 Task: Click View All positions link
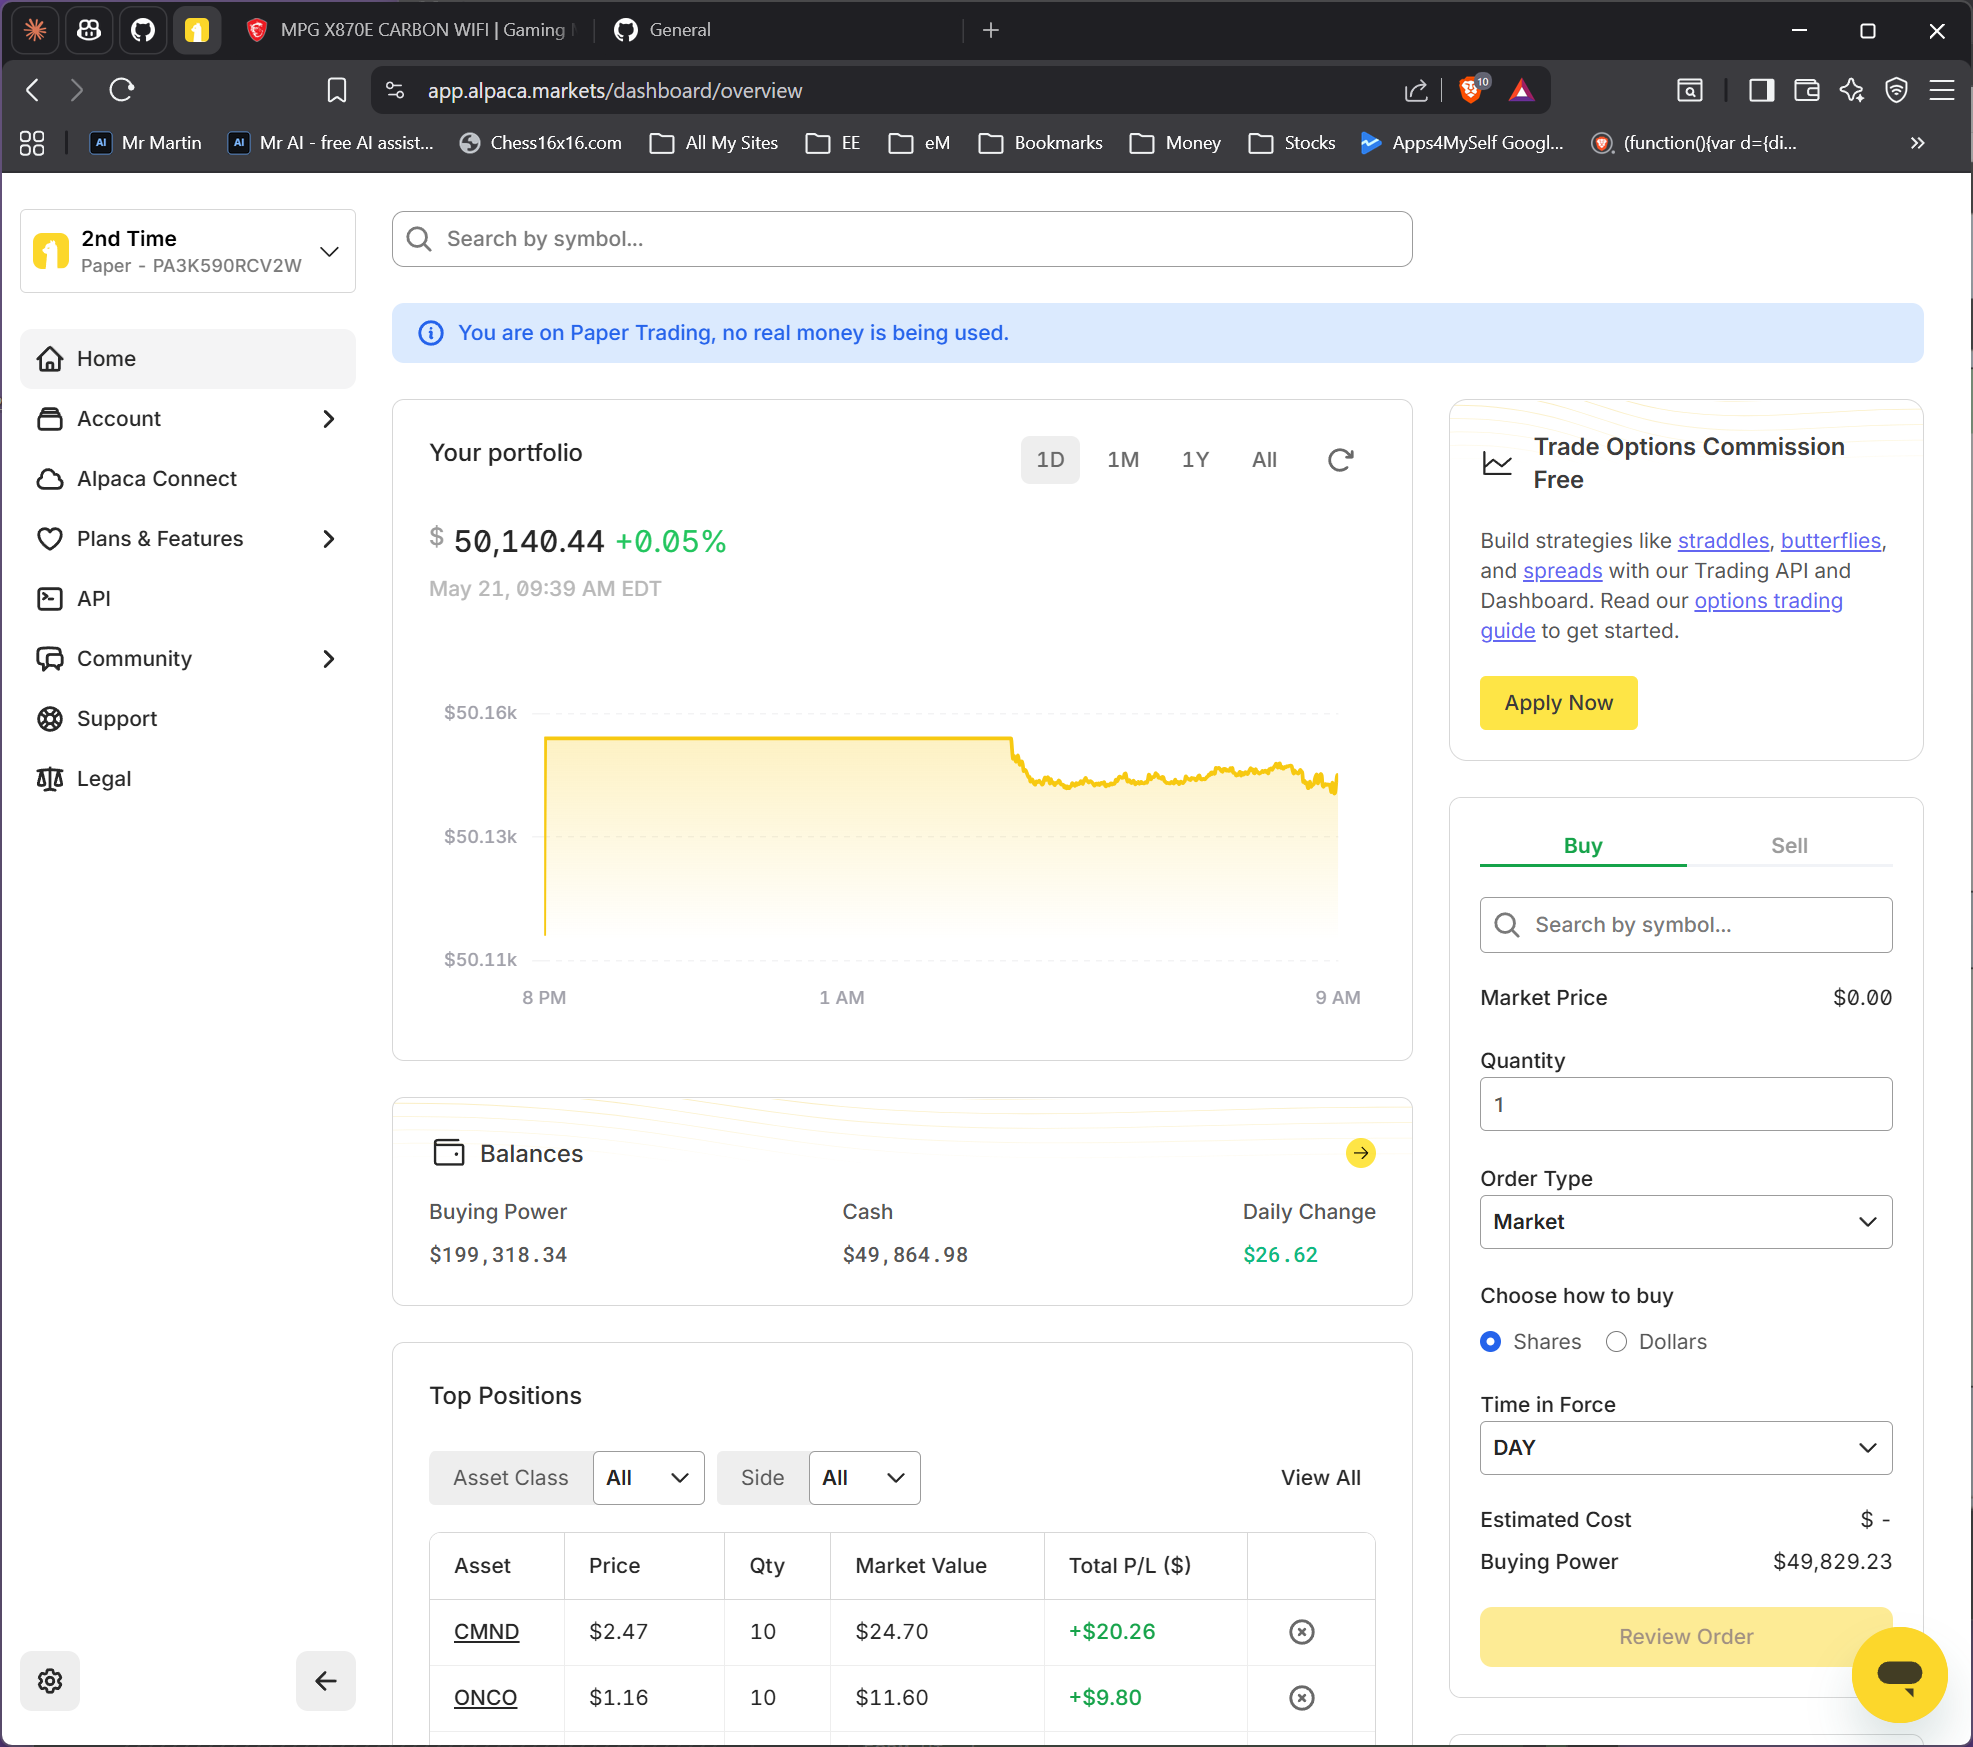[x=1320, y=1478]
